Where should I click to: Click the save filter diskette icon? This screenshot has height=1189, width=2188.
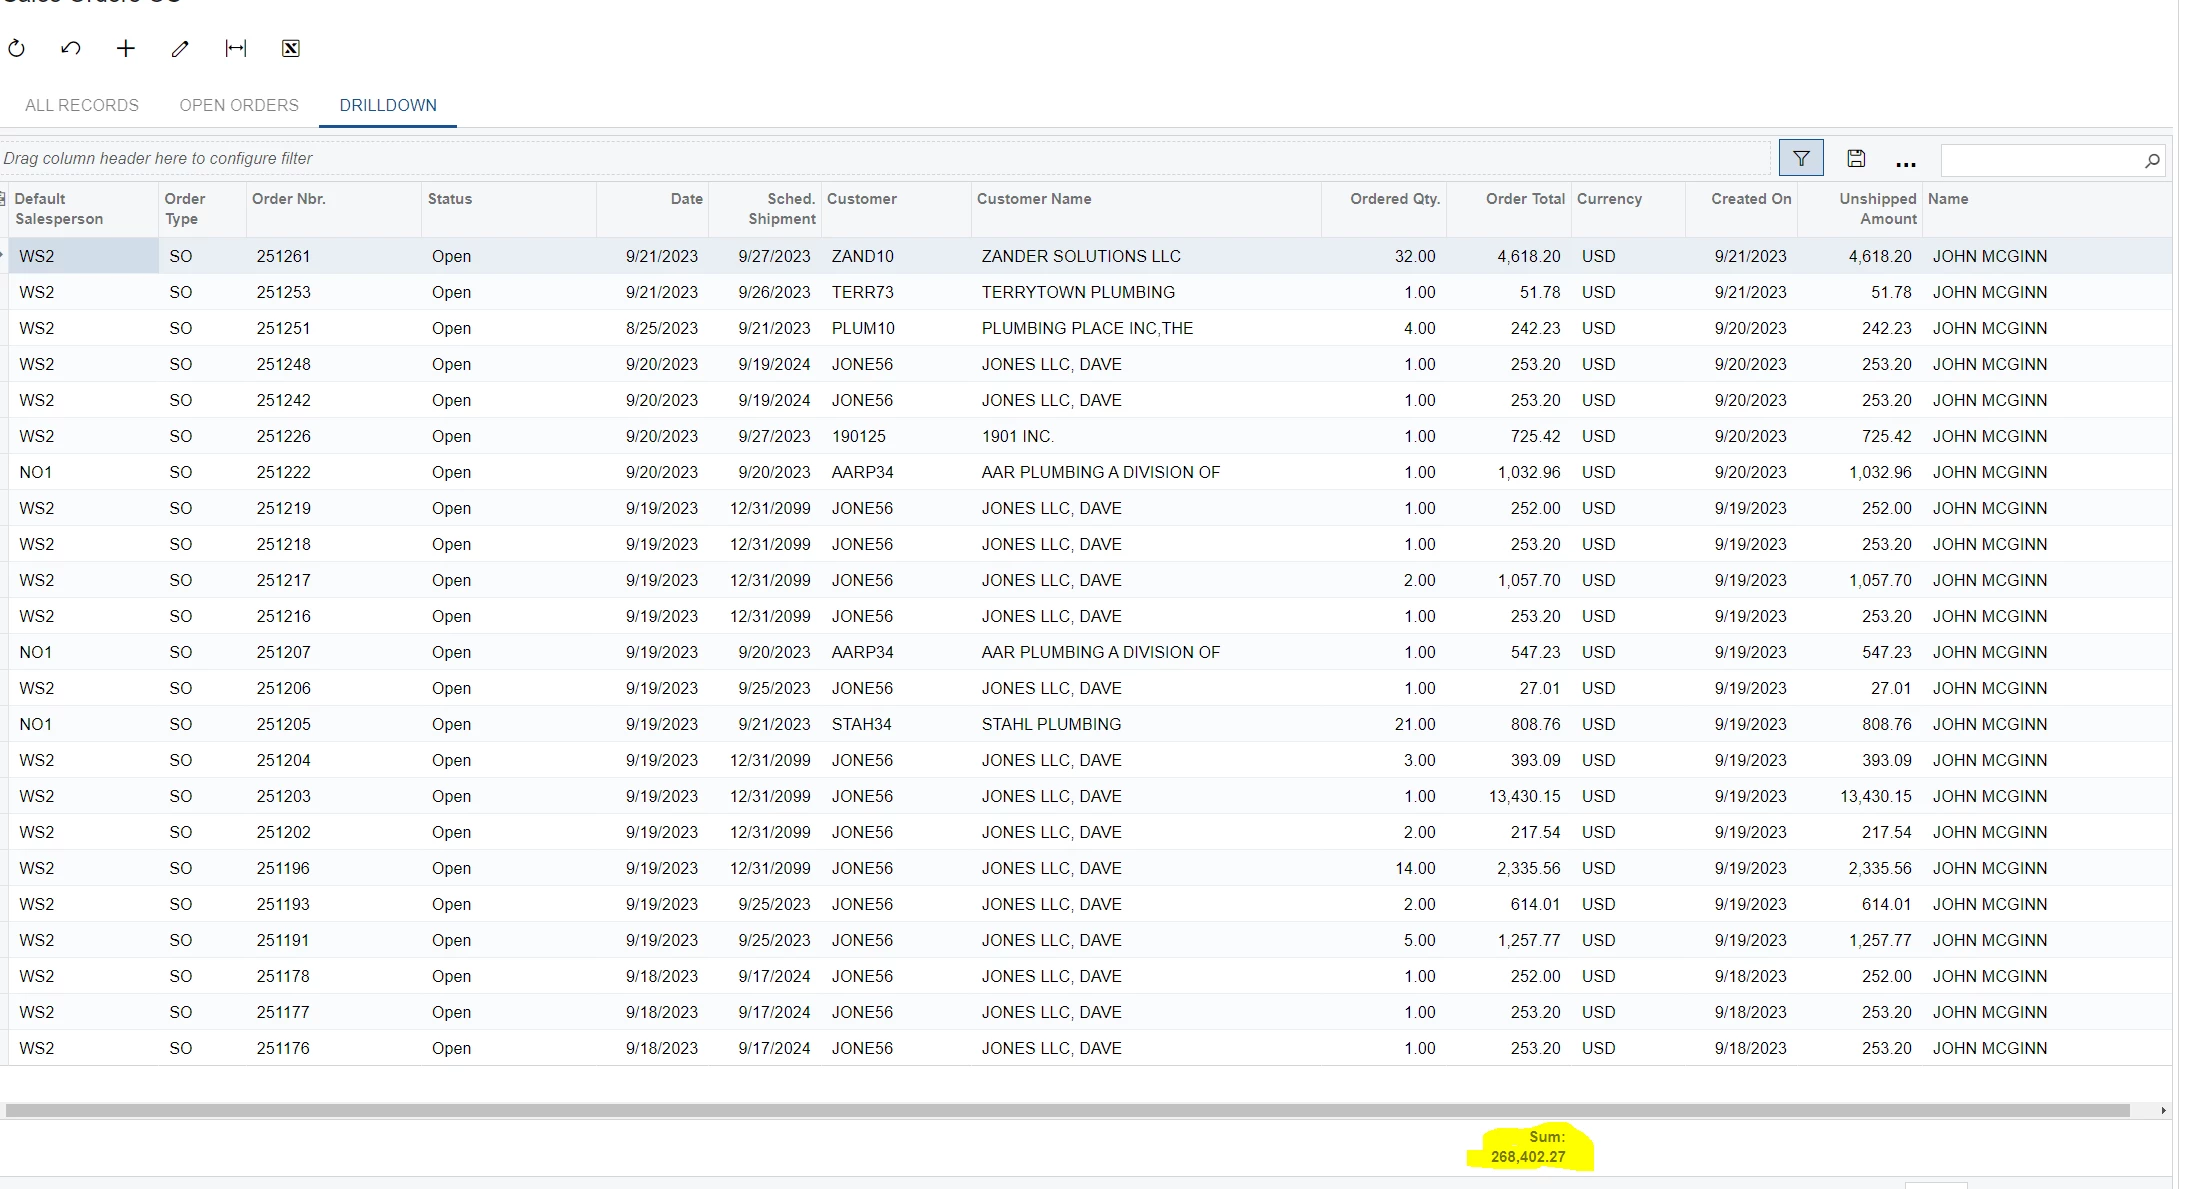coord(1856,158)
